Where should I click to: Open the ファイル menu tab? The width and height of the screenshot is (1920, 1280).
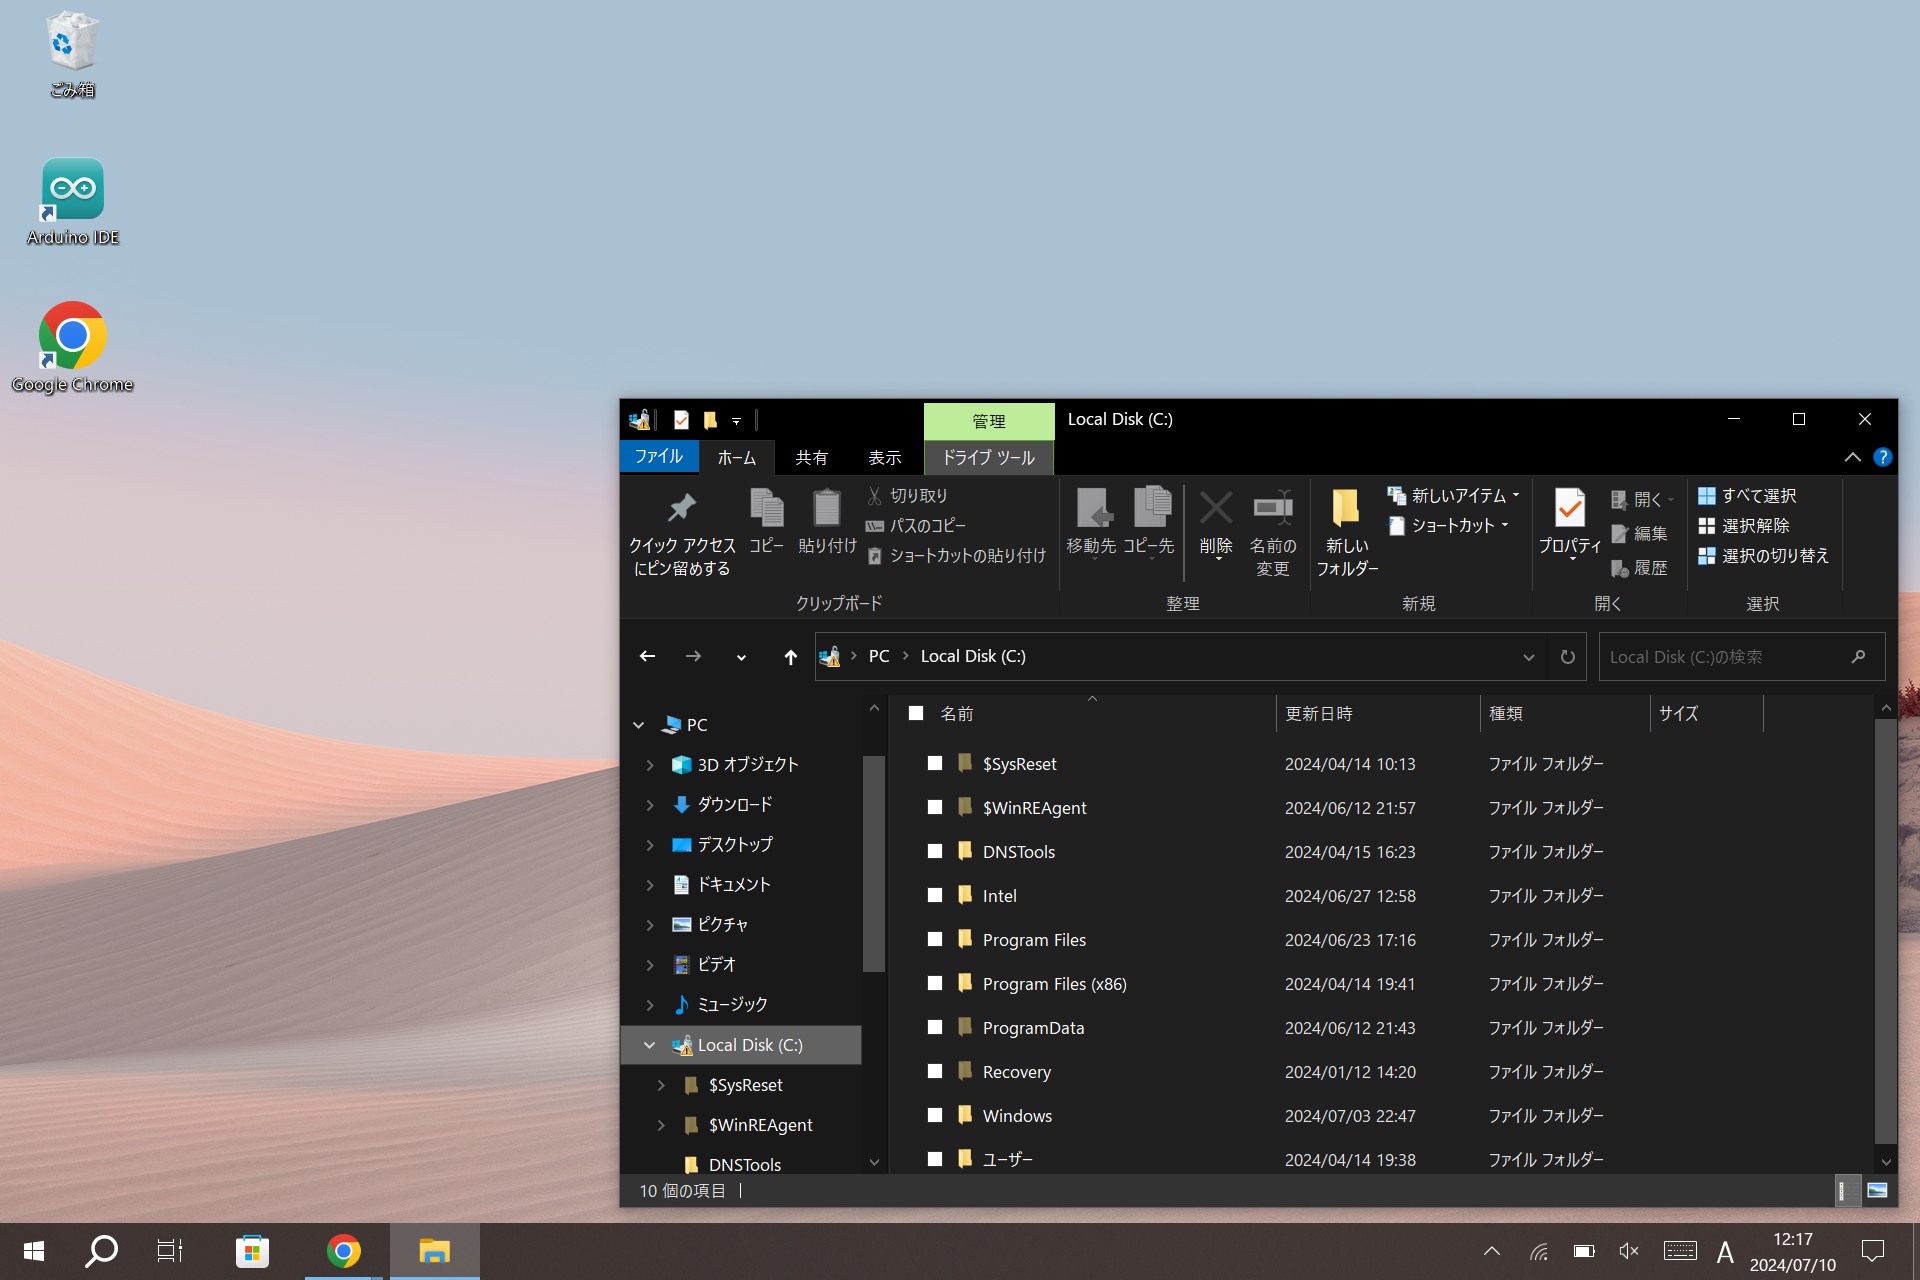pyautogui.click(x=658, y=457)
